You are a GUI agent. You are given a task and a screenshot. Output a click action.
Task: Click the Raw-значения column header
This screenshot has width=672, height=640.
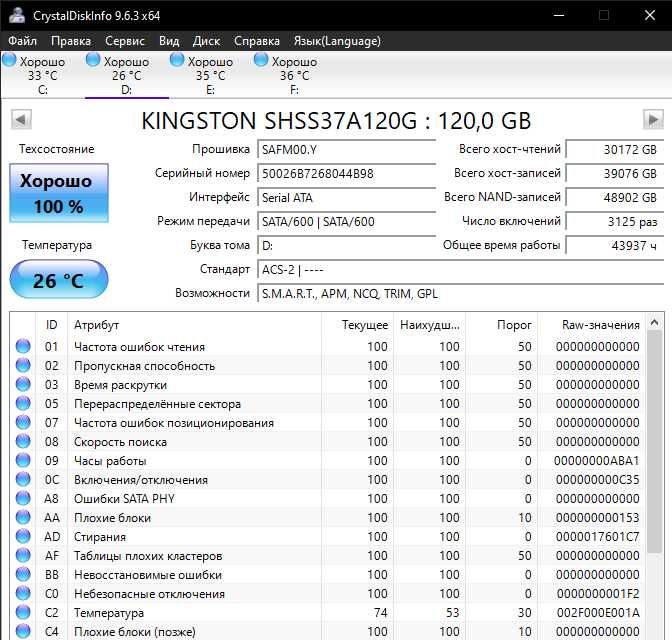point(592,325)
